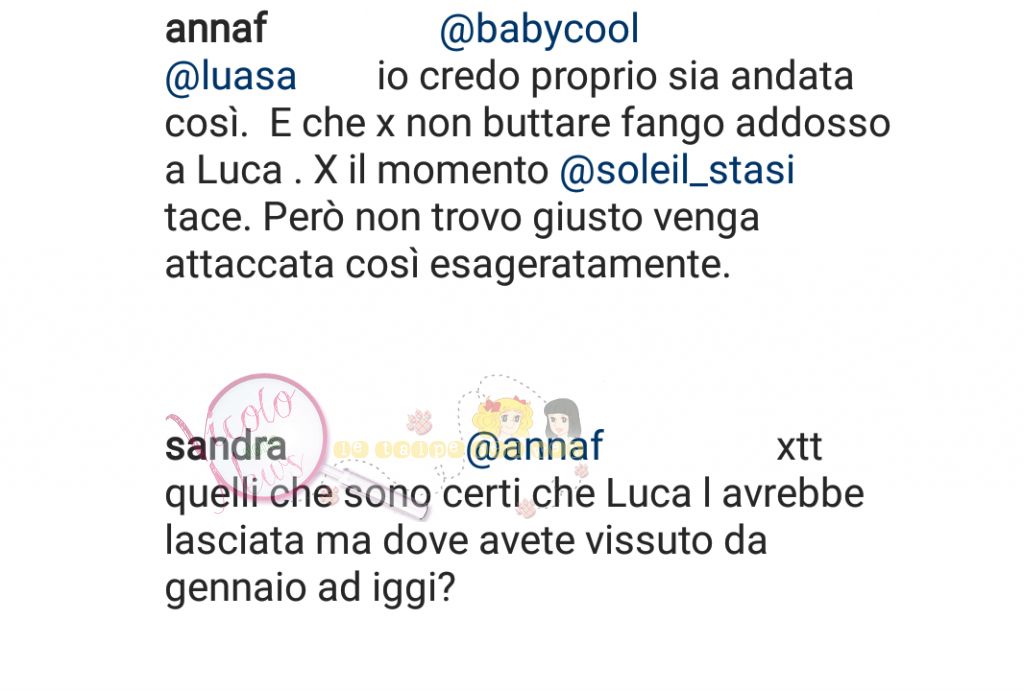The image size is (1024, 691).
Task: Click the 'xtt' text in sandra's comment
Action: 799,448
